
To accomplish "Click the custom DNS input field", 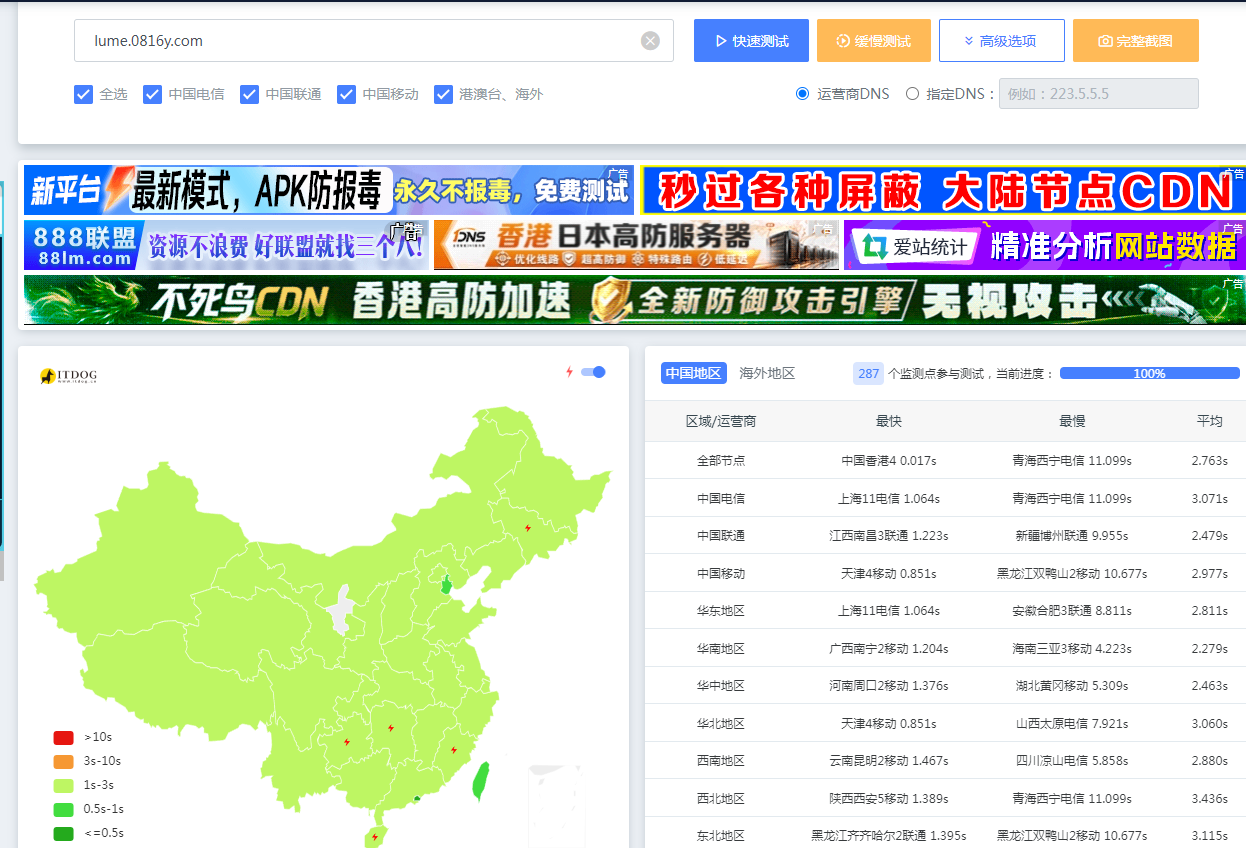I will tap(1098, 94).
